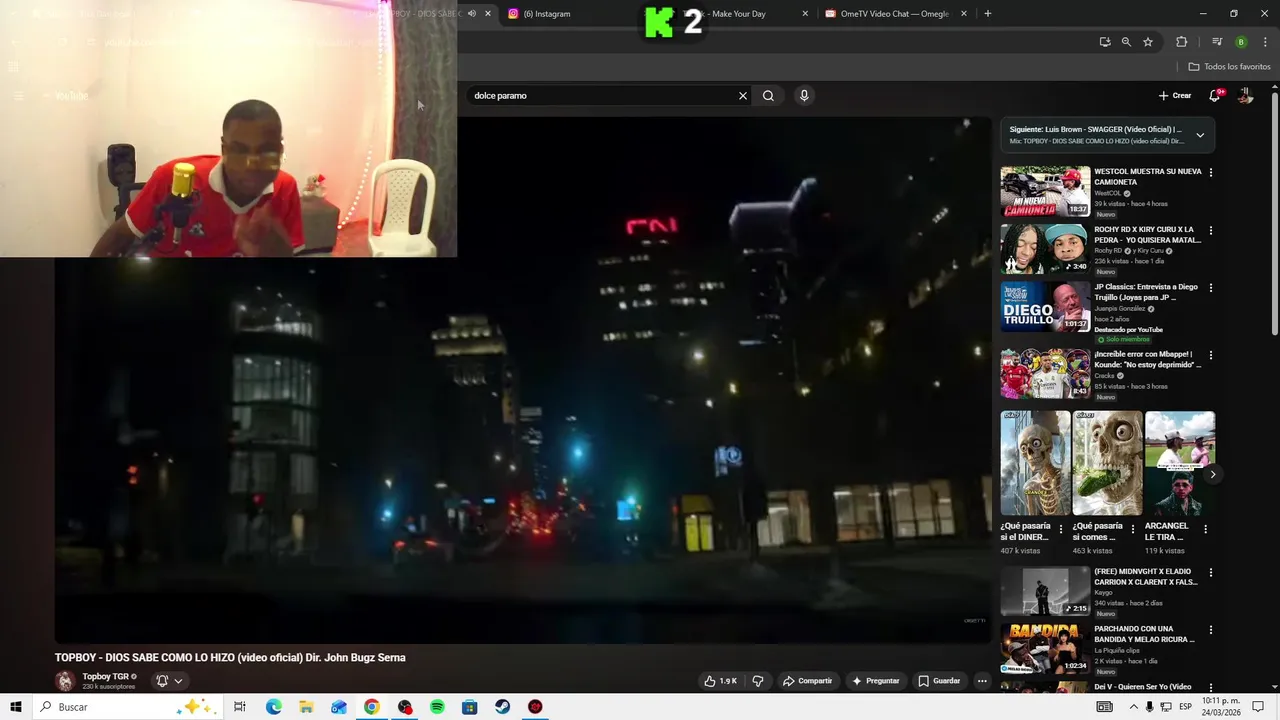Open YouTube notifications bell

1215,96
